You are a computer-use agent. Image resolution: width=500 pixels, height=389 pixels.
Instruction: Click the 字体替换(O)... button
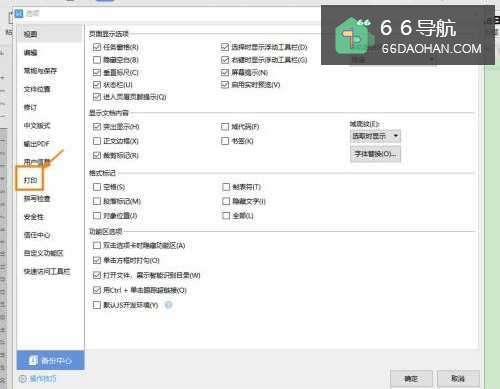376,154
